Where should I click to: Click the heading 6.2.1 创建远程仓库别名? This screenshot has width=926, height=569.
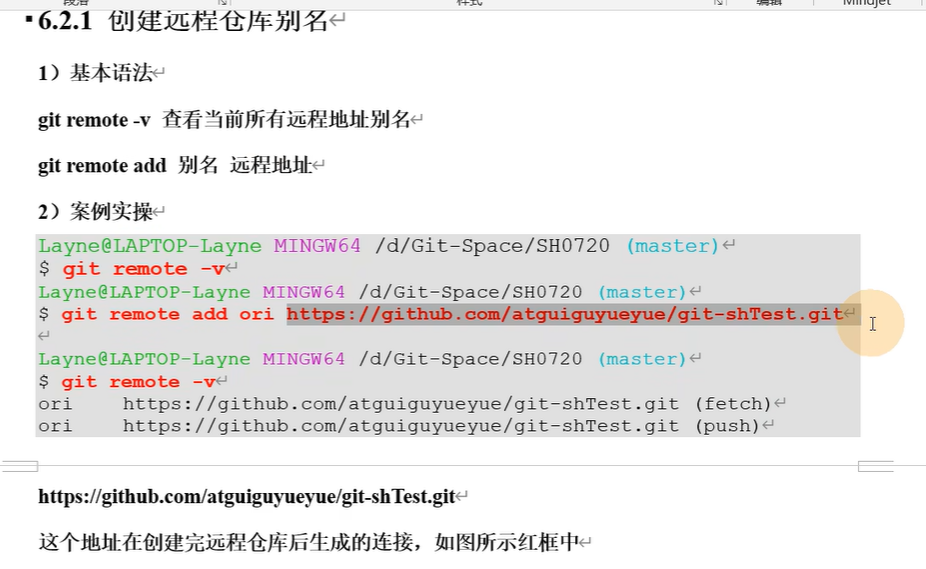click(x=183, y=21)
